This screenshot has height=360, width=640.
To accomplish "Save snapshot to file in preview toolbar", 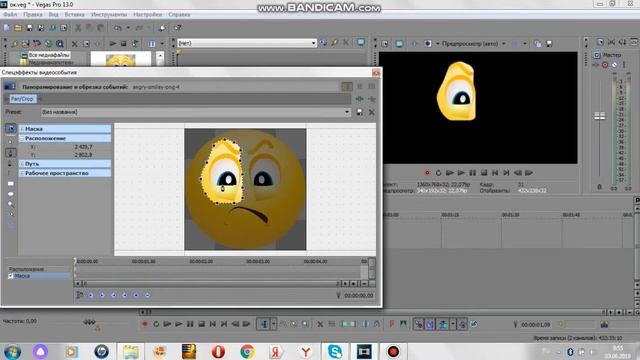I will coord(549,44).
